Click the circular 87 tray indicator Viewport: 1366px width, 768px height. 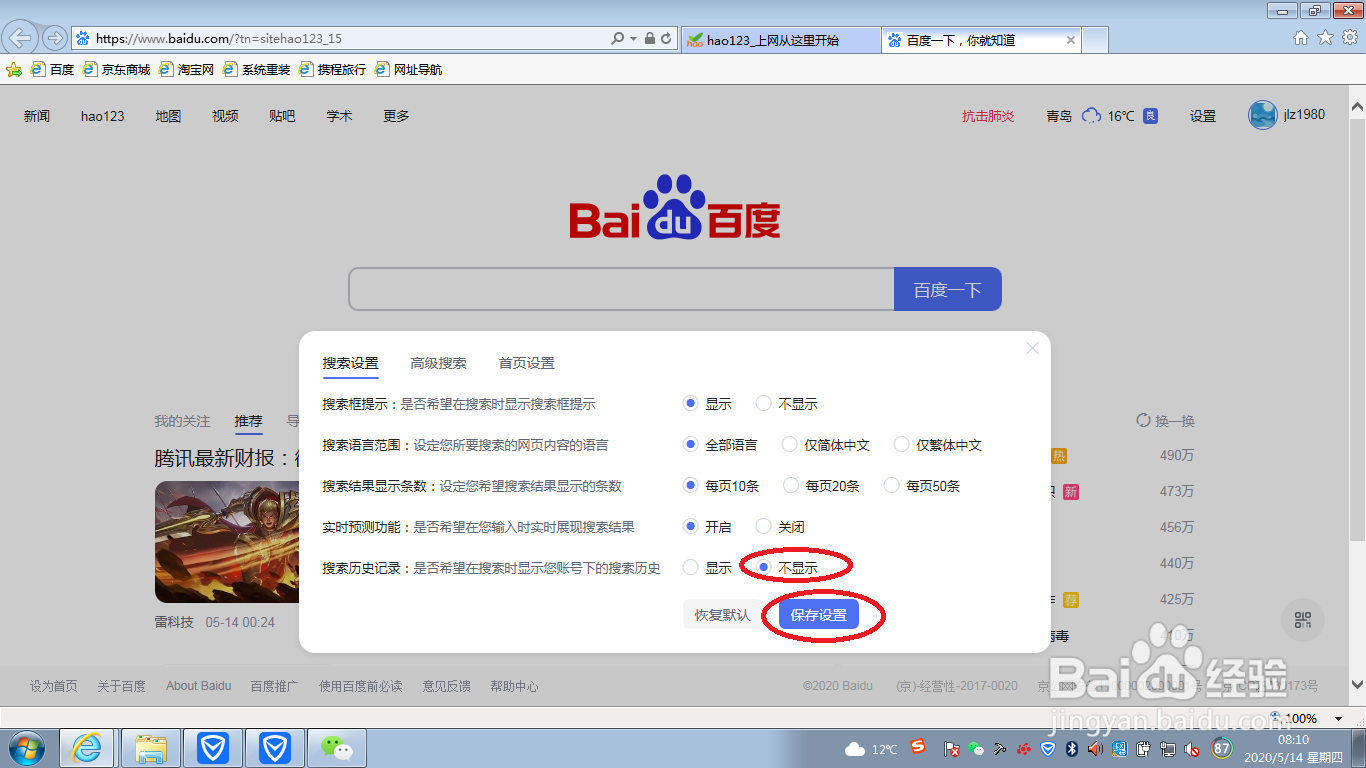1222,748
